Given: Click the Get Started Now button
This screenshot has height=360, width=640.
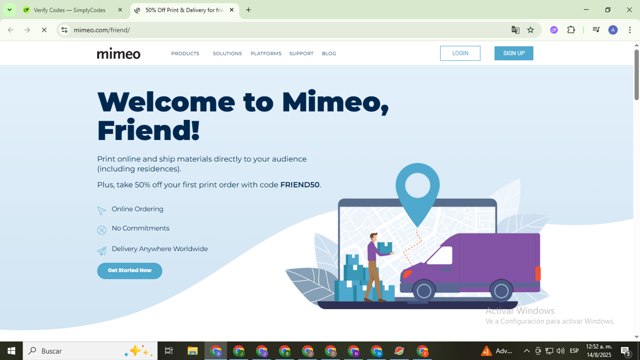Looking at the screenshot, I should click(129, 271).
